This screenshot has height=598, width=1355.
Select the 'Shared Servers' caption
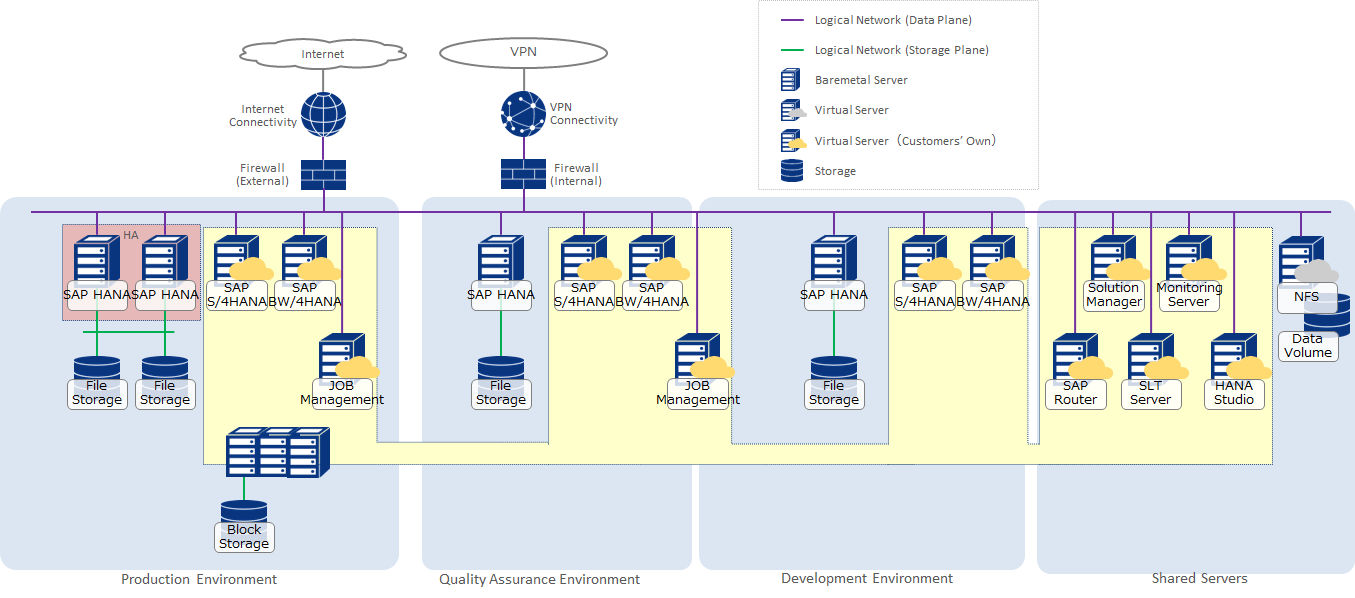coord(1199,578)
